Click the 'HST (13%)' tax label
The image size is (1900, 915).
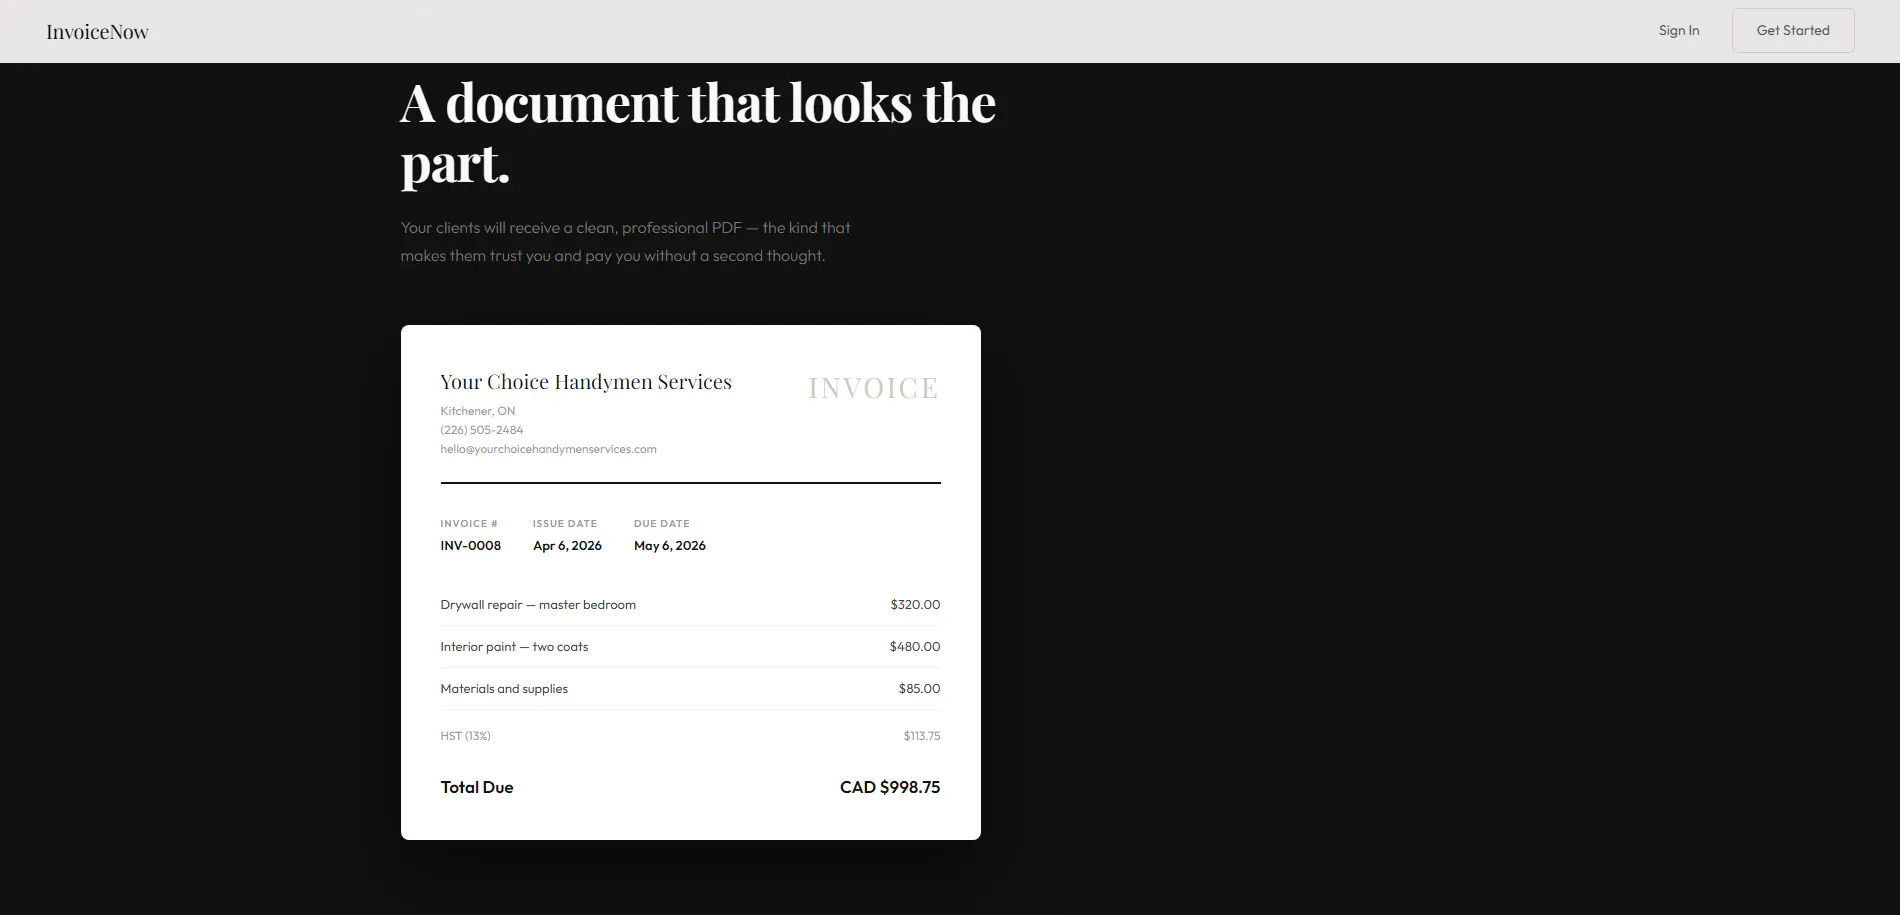click(x=465, y=736)
